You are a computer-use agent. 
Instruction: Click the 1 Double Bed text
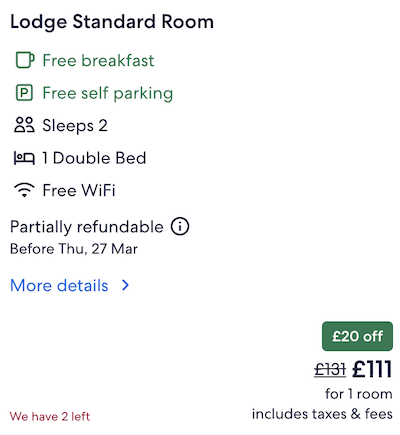pos(94,158)
